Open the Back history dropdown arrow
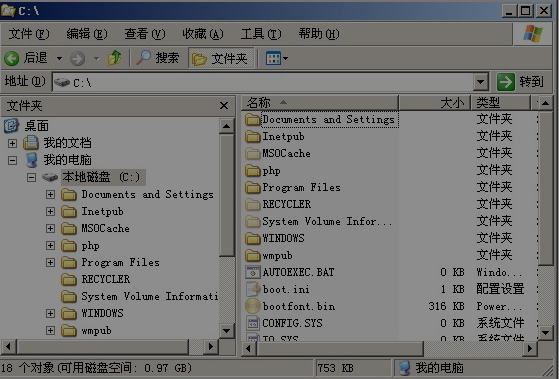The image size is (559, 379). tap(60, 58)
